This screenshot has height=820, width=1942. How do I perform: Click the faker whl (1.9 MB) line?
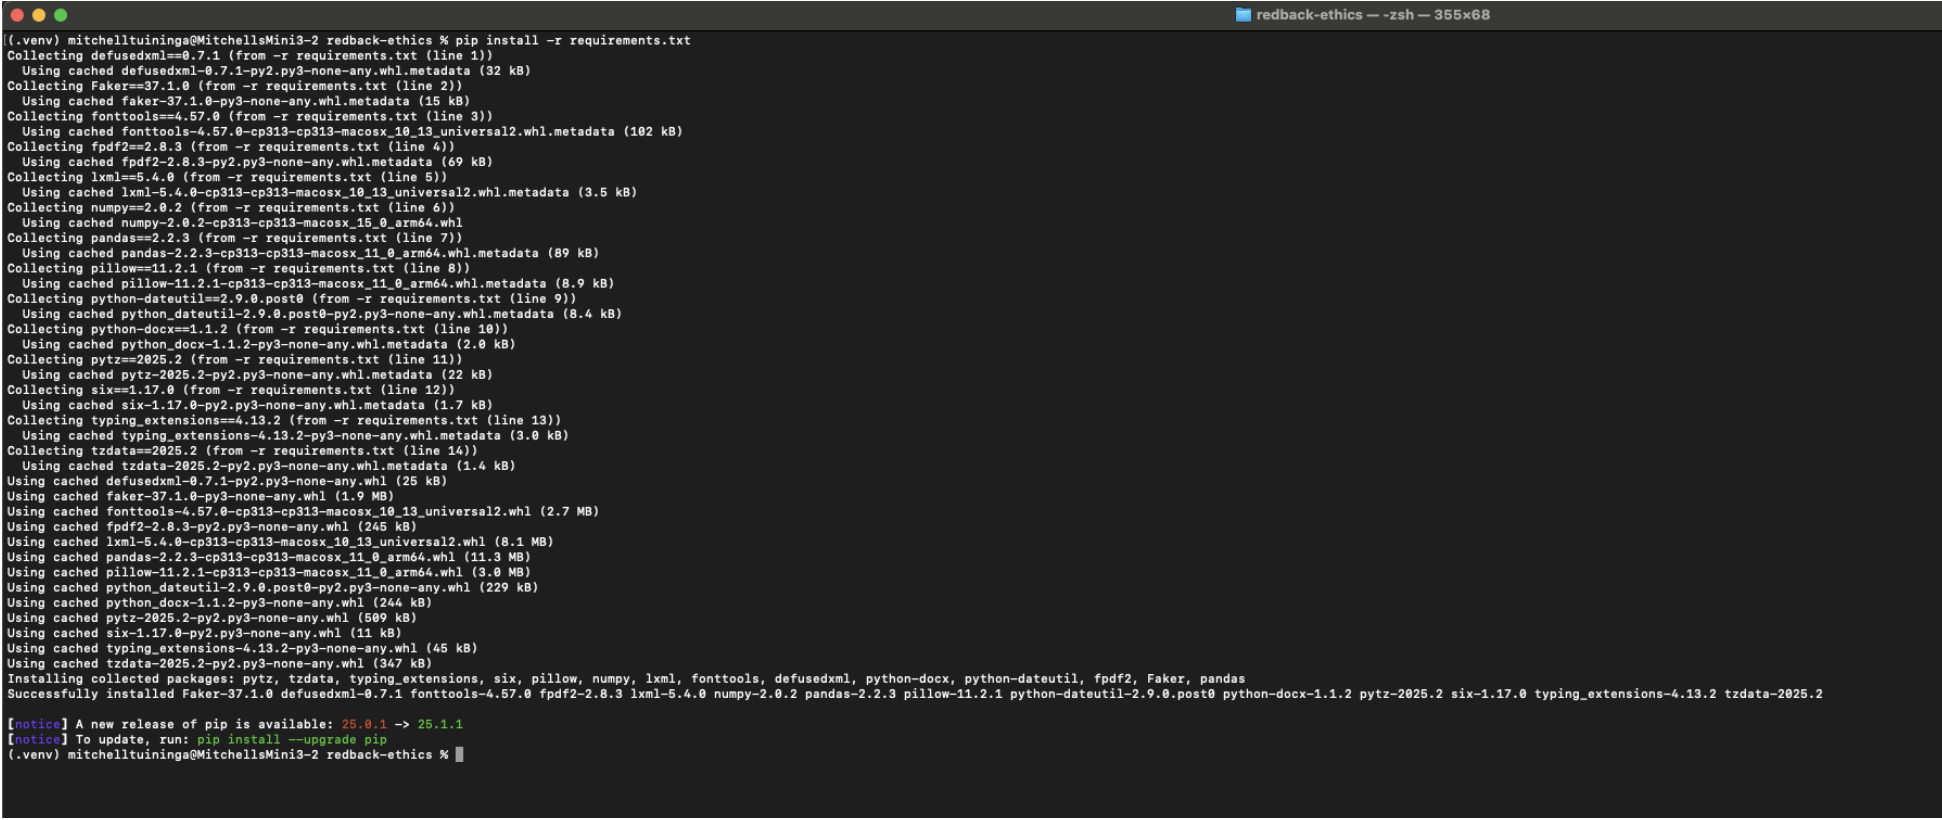pos(200,497)
